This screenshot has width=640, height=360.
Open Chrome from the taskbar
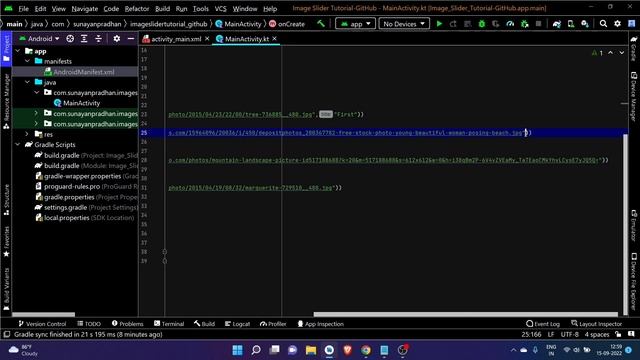coord(366,350)
